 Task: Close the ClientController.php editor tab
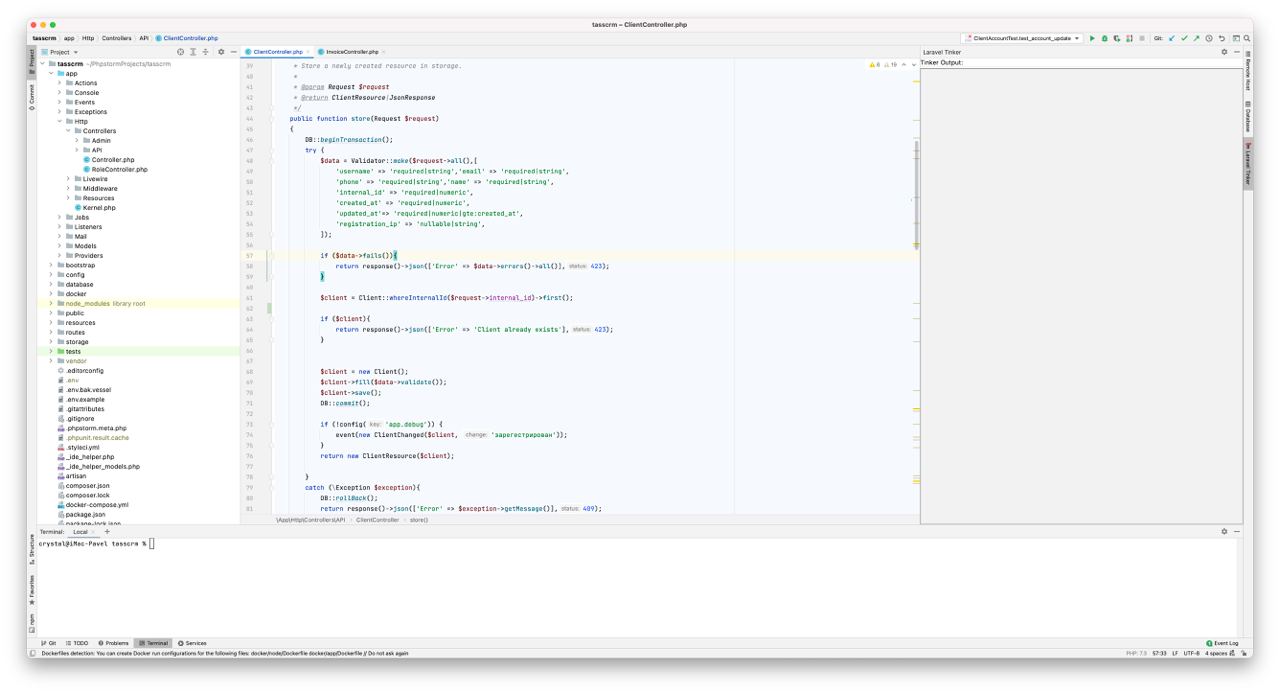[310, 51]
